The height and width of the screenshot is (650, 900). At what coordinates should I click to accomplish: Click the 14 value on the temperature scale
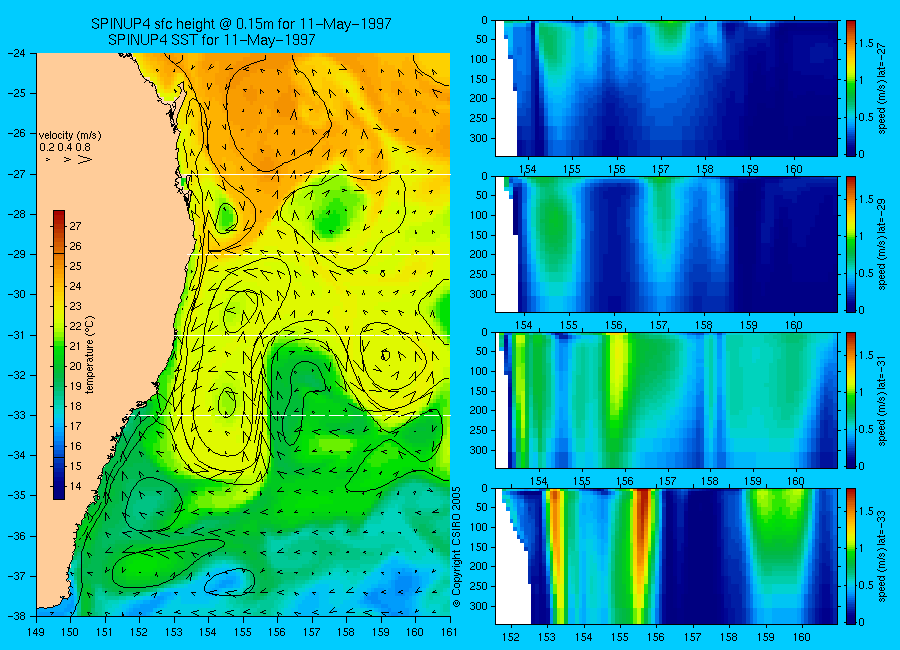tap(75, 486)
